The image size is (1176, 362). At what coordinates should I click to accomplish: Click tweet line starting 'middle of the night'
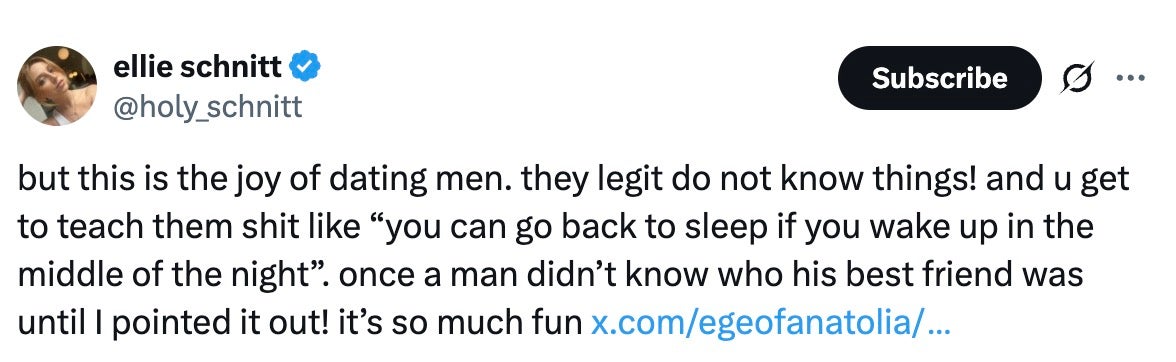(550, 276)
